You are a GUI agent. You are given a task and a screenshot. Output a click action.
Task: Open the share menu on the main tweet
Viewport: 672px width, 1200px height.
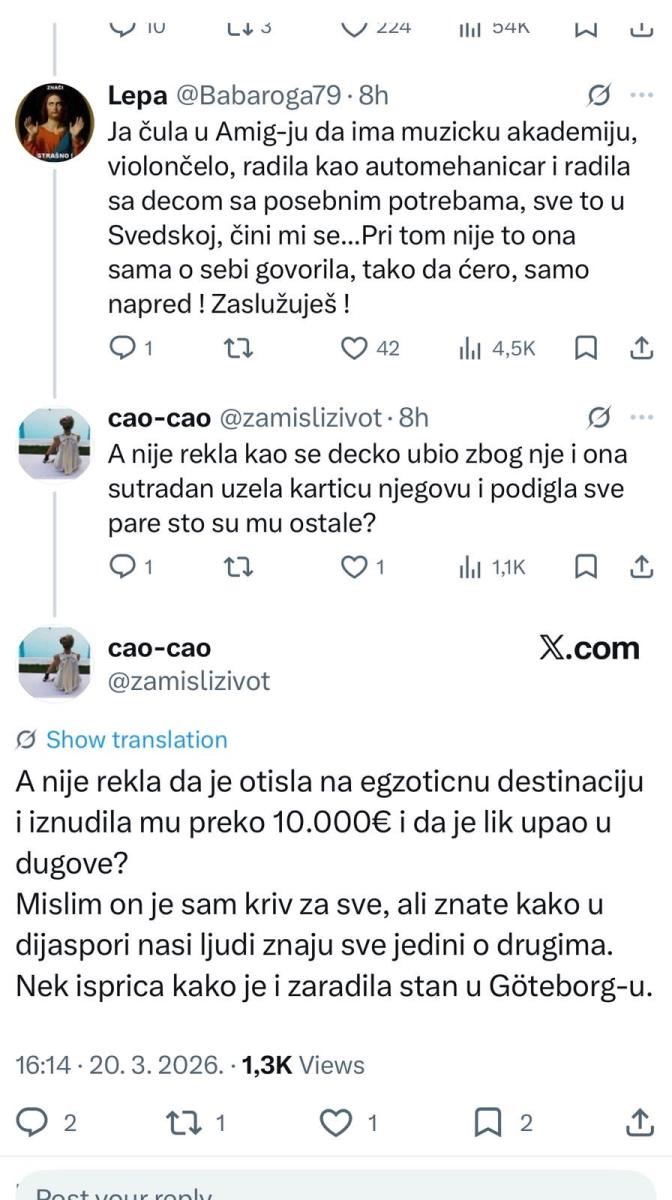click(638, 1123)
